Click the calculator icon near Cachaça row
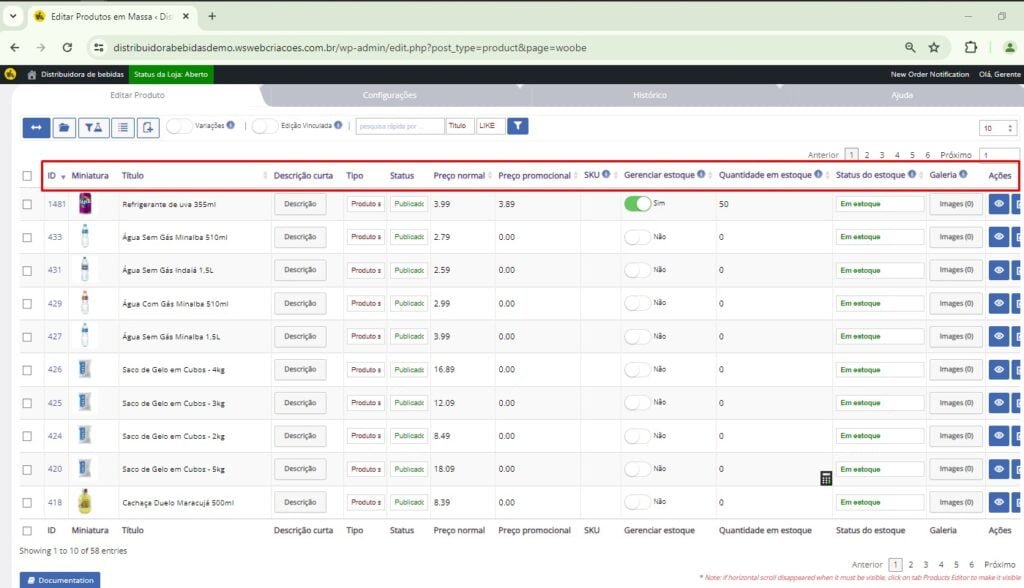This screenshot has width=1024, height=588. [826, 478]
